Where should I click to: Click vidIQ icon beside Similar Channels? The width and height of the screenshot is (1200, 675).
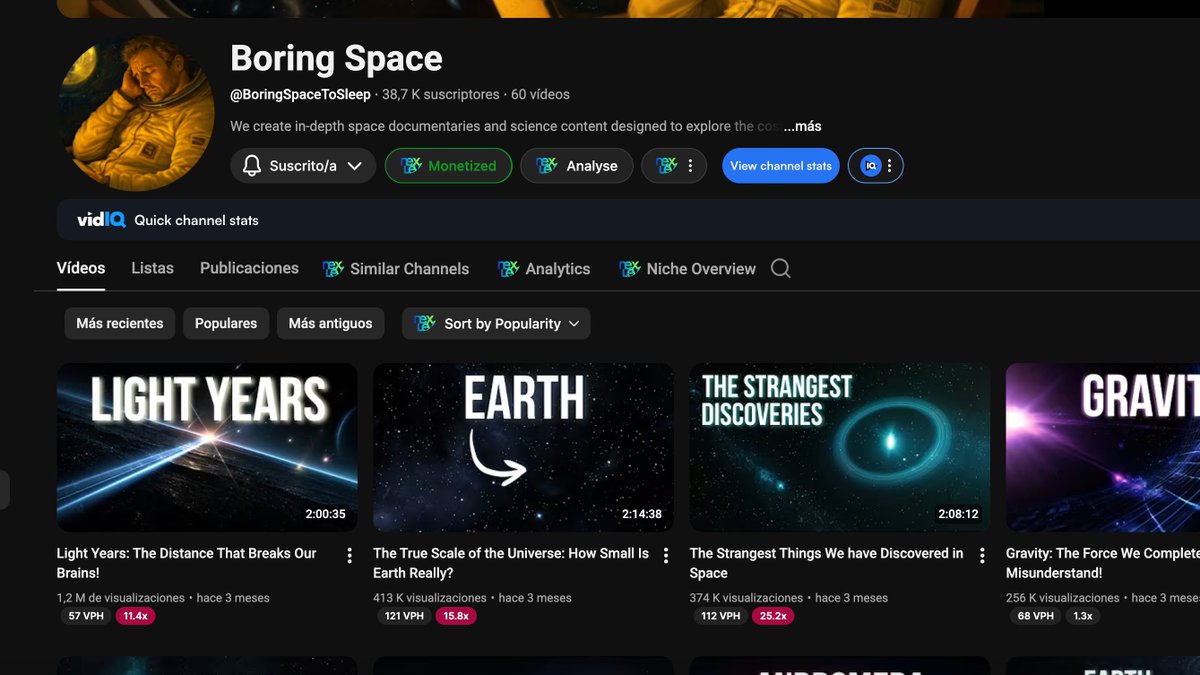333,268
